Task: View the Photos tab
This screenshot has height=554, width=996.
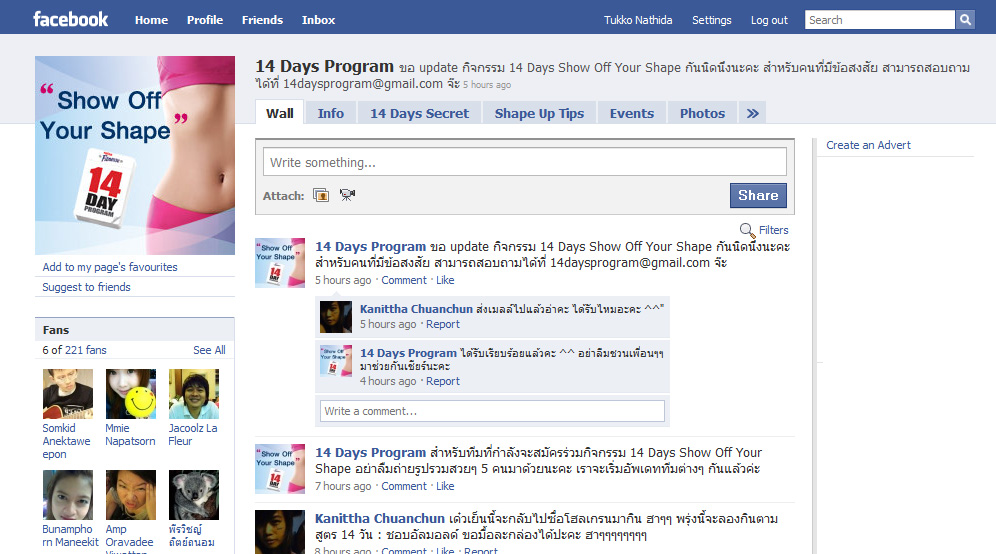Action: (703, 113)
